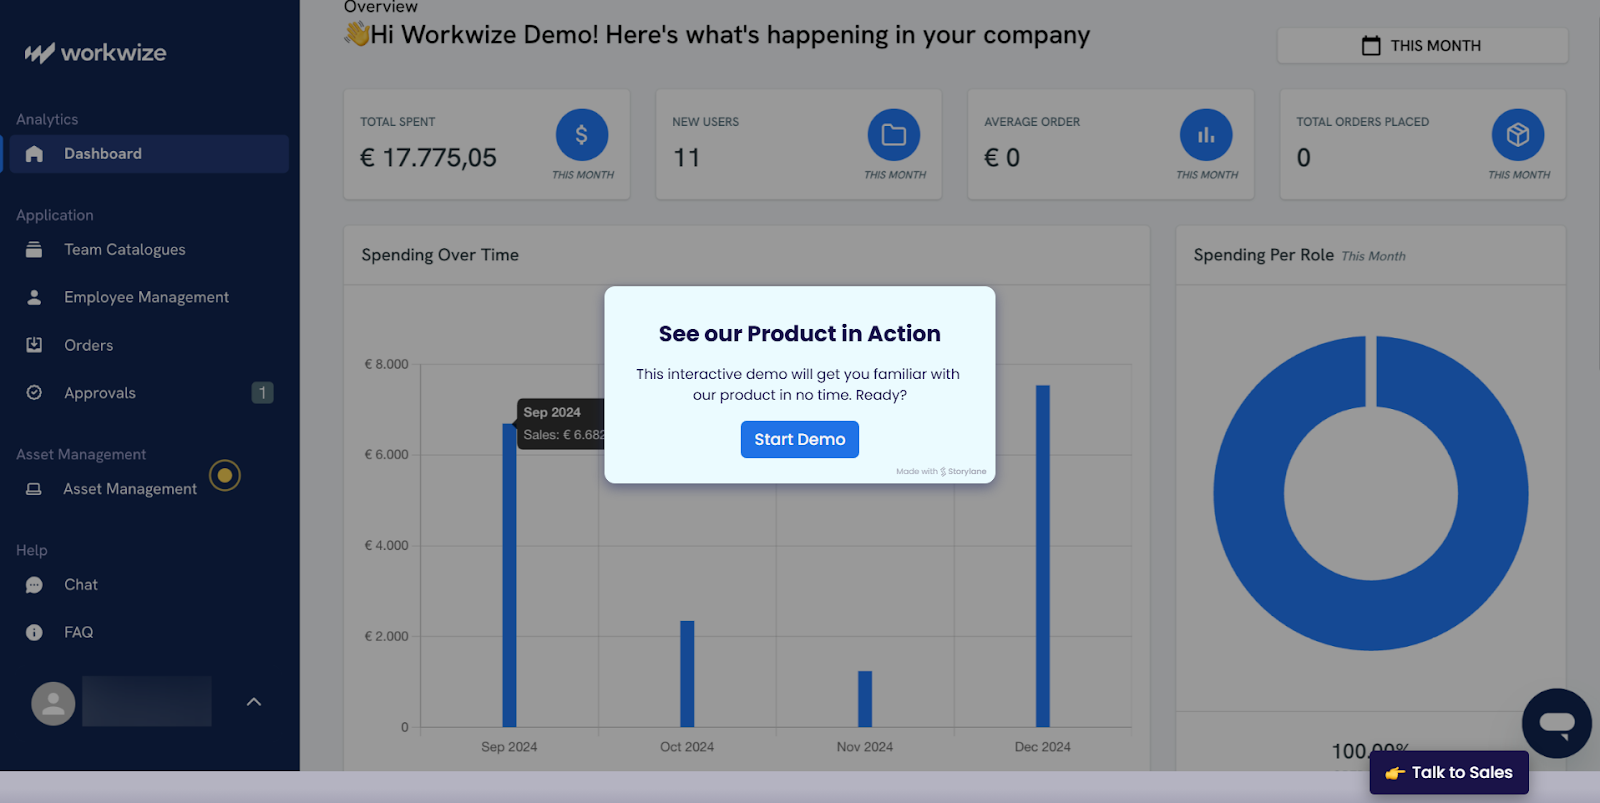This screenshot has height=803, width=1600.
Task: Open Team Catalogues in the sidebar
Action: pos(124,250)
